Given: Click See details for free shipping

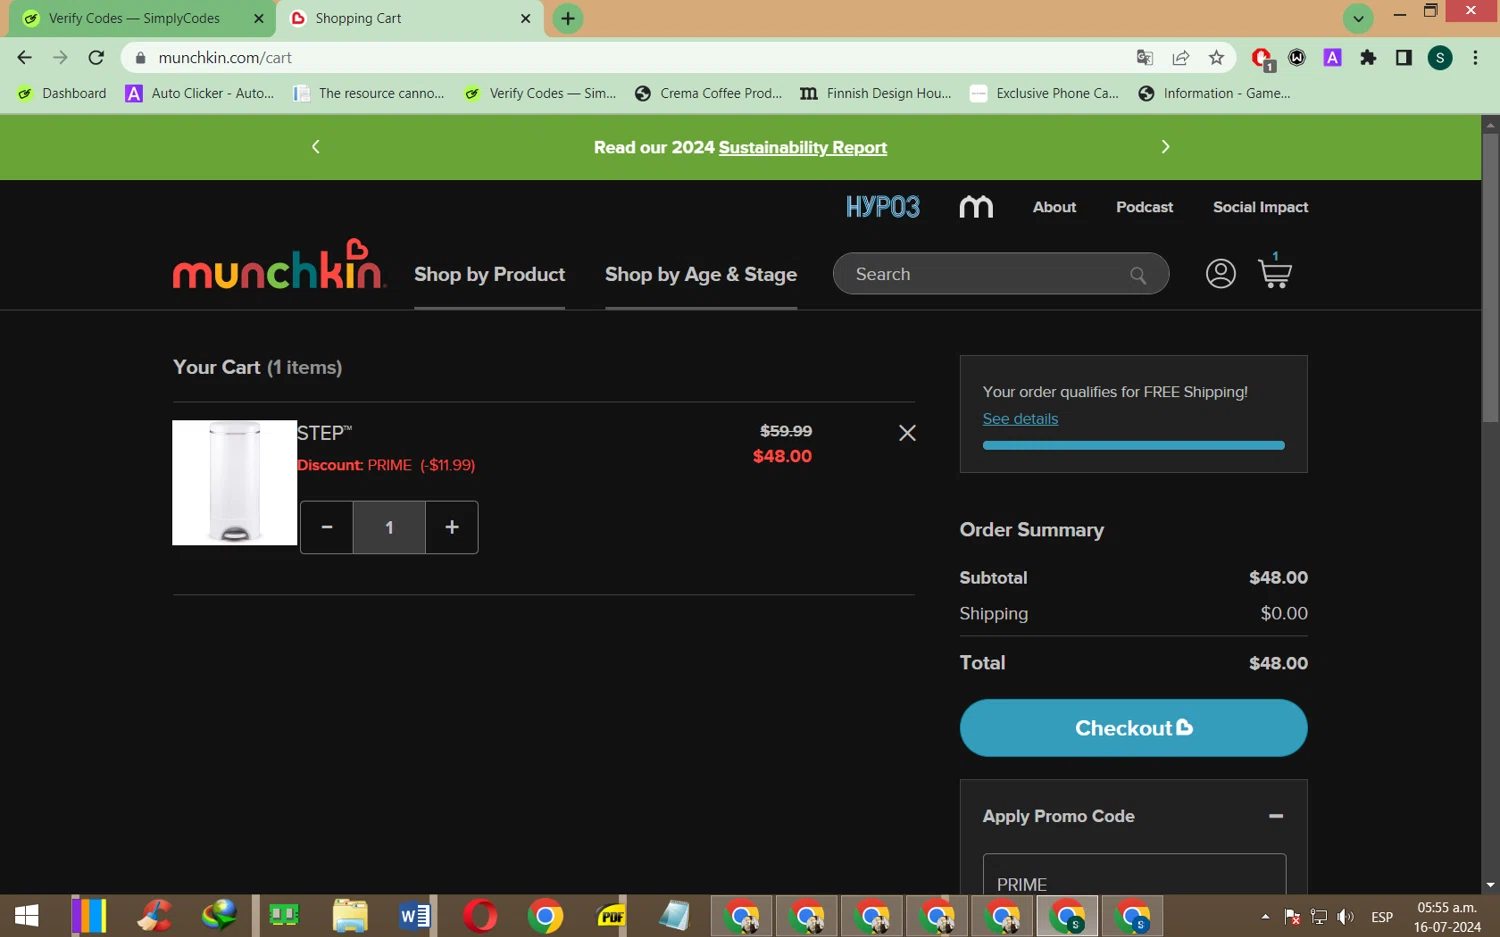Looking at the screenshot, I should tap(1020, 419).
